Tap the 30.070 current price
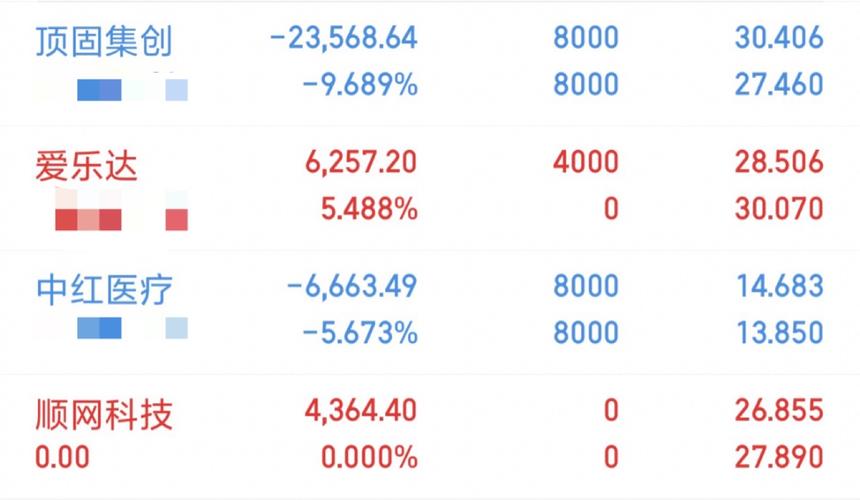 pos(778,209)
